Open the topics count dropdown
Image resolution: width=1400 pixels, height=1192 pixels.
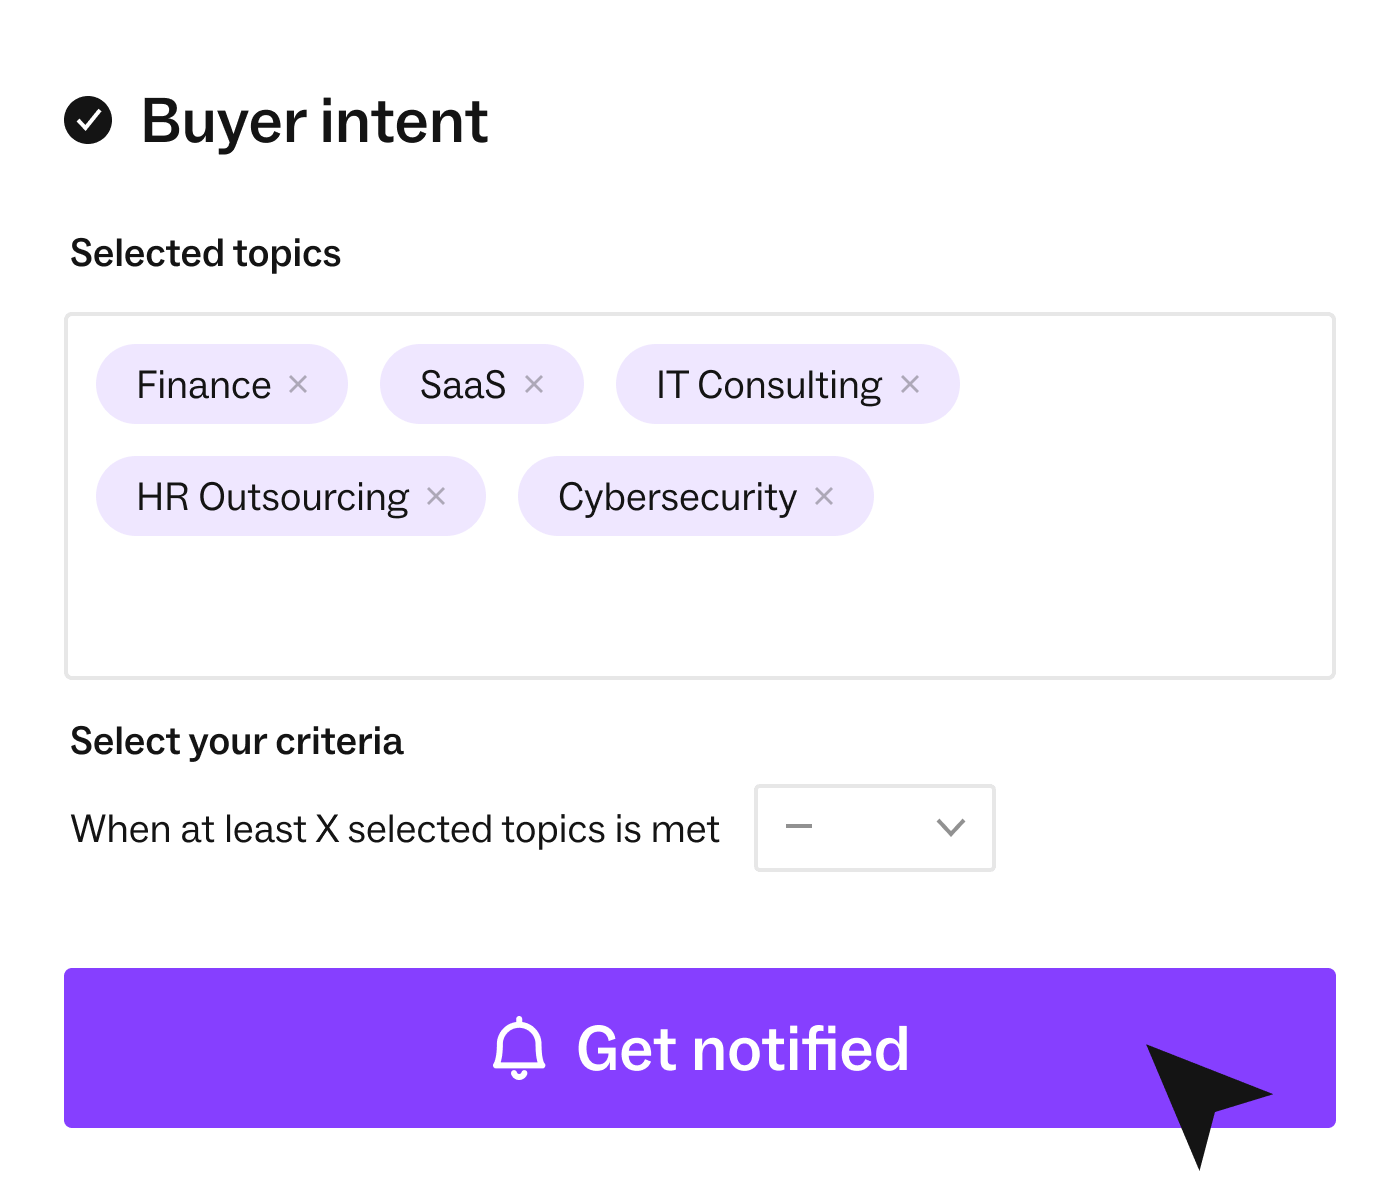875,828
